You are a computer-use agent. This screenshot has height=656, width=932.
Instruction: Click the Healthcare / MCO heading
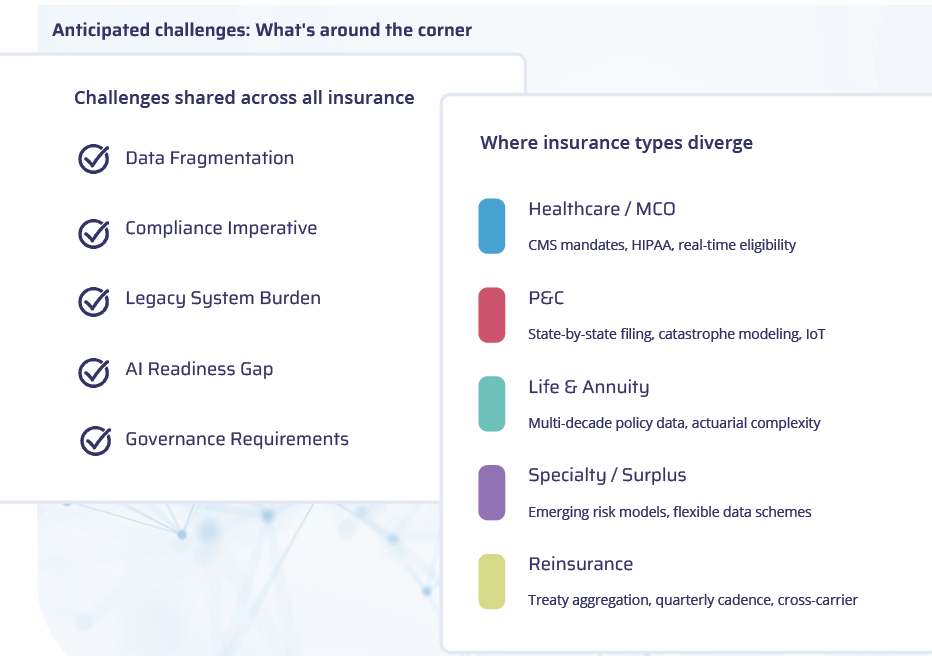[x=602, y=209]
